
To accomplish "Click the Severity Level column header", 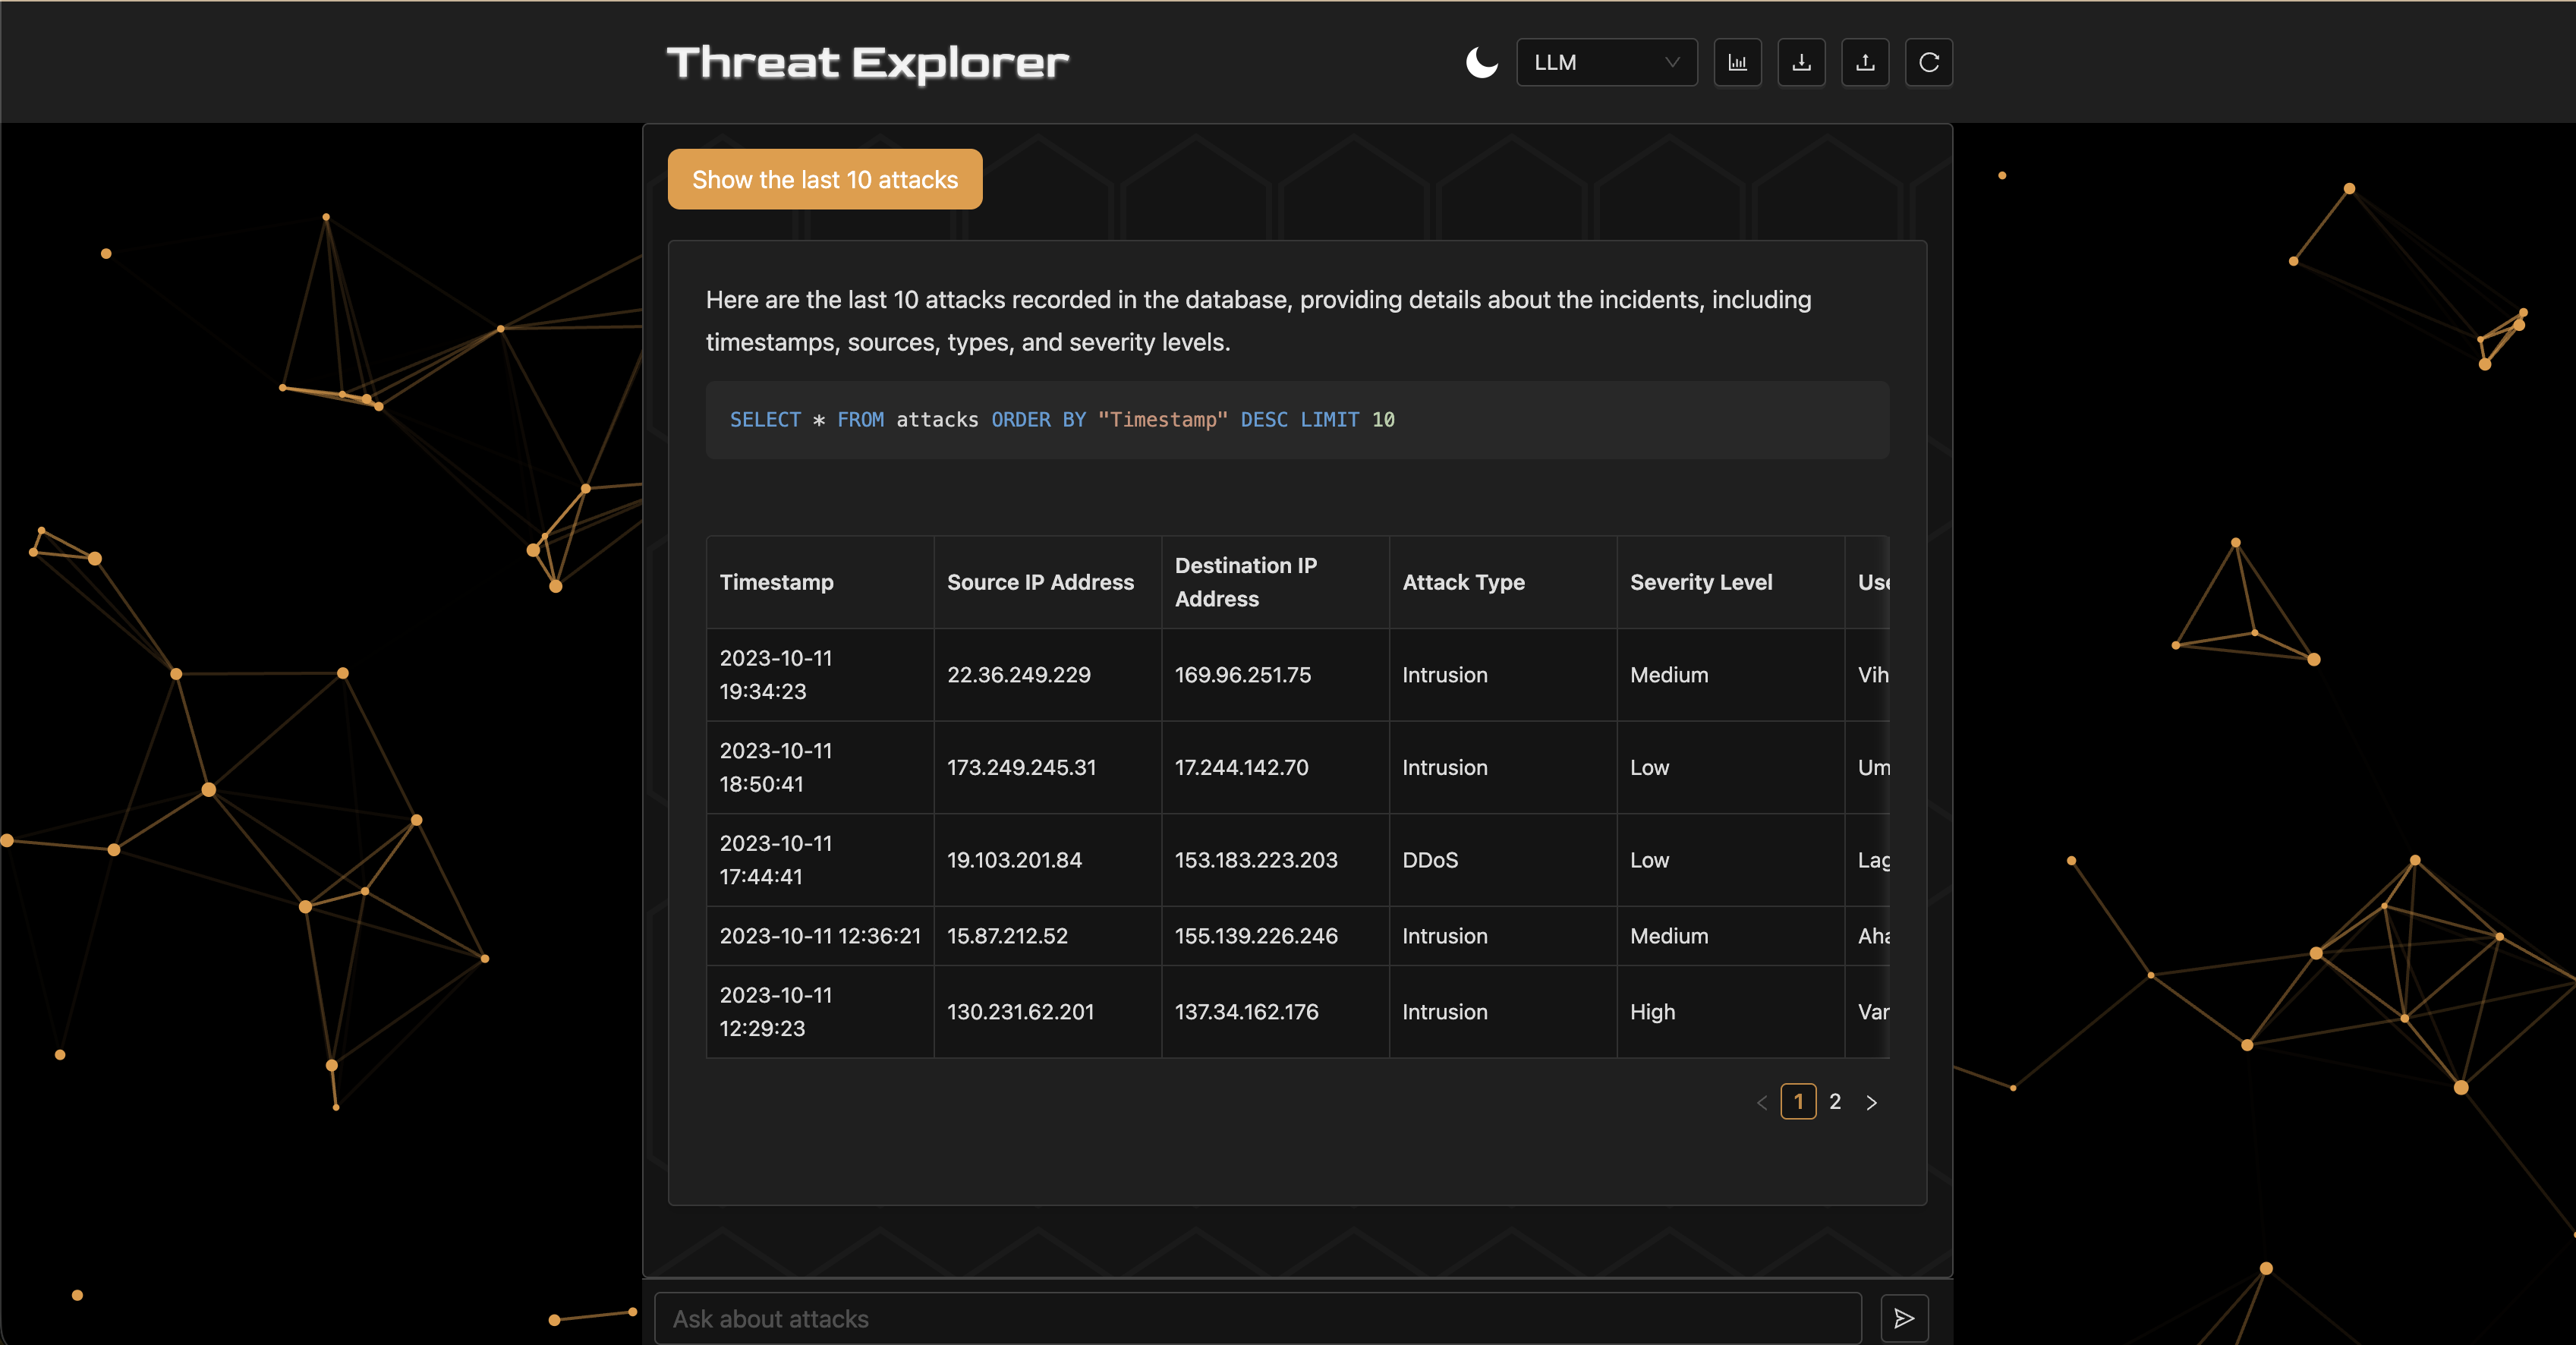I will [x=1700, y=582].
